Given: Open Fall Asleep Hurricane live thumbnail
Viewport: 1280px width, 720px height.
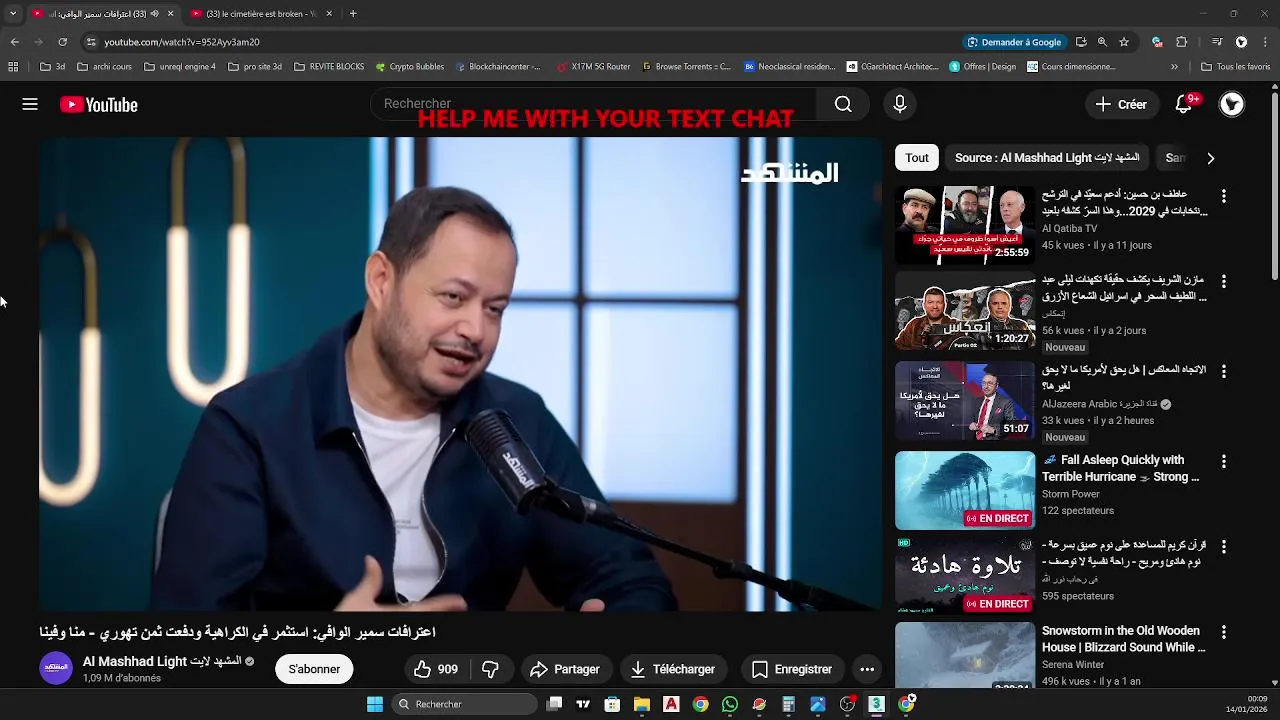Looking at the screenshot, I should point(965,490).
